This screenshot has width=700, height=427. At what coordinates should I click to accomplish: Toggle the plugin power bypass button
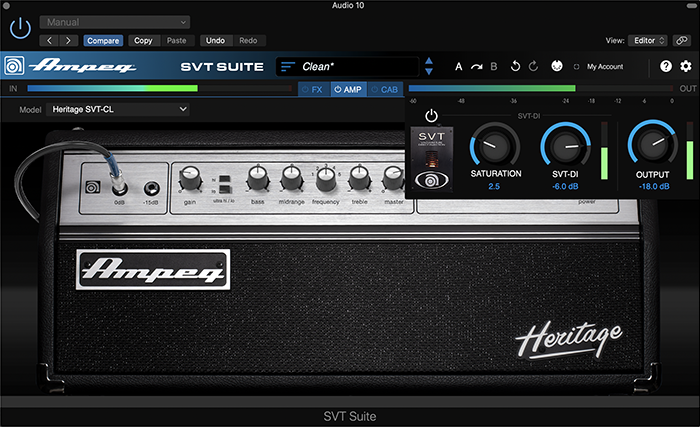20,28
